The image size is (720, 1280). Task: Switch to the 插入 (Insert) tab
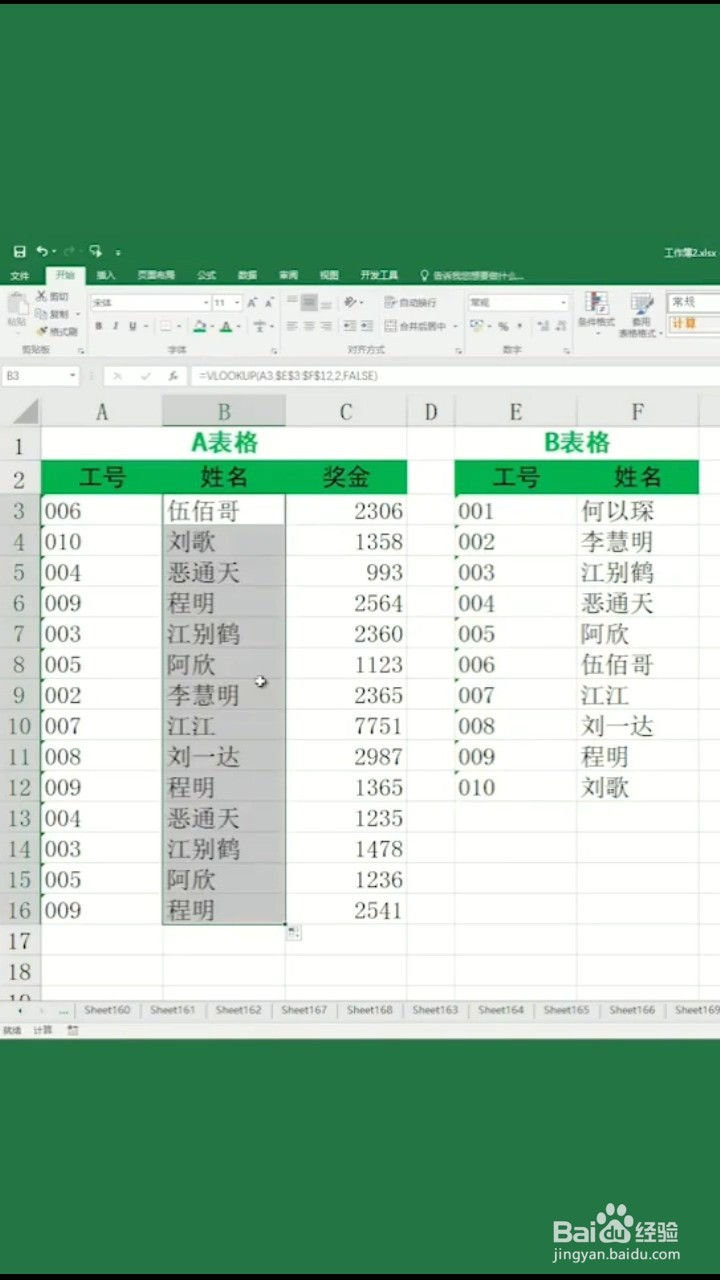(106, 275)
